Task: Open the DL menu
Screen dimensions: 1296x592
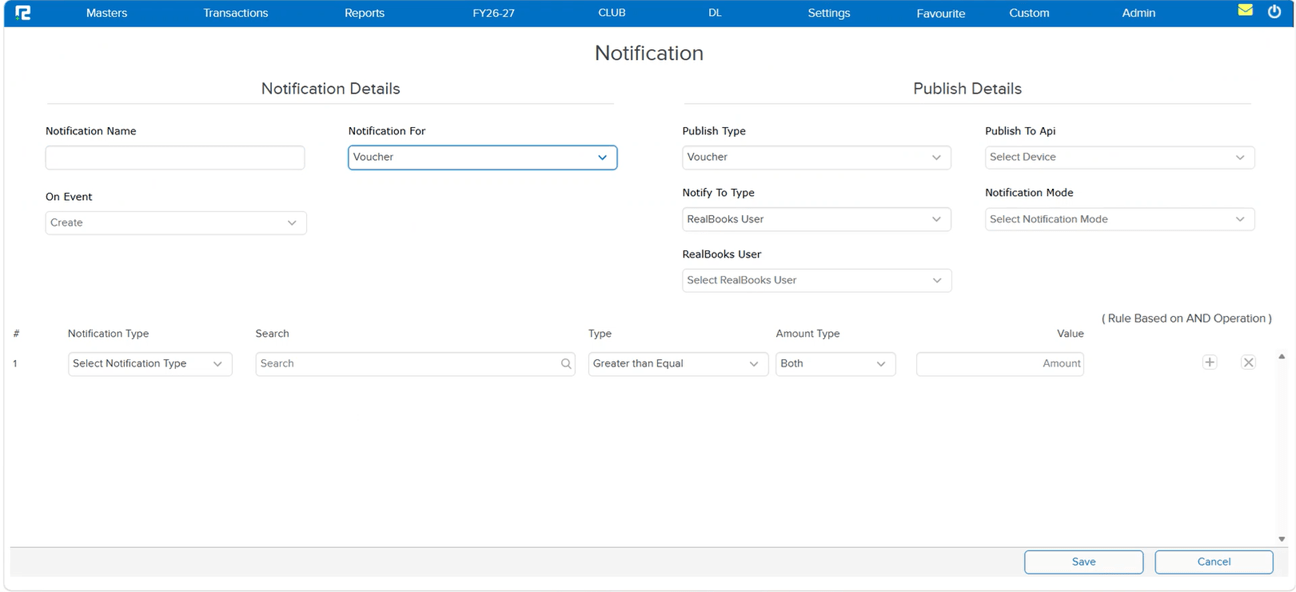Action: (715, 13)
